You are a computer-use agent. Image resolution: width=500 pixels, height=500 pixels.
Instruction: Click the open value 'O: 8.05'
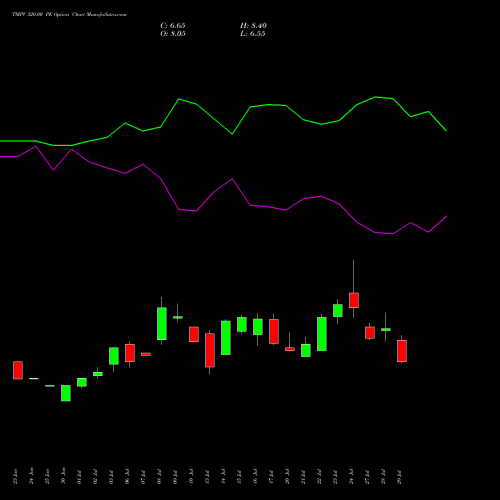173,34
